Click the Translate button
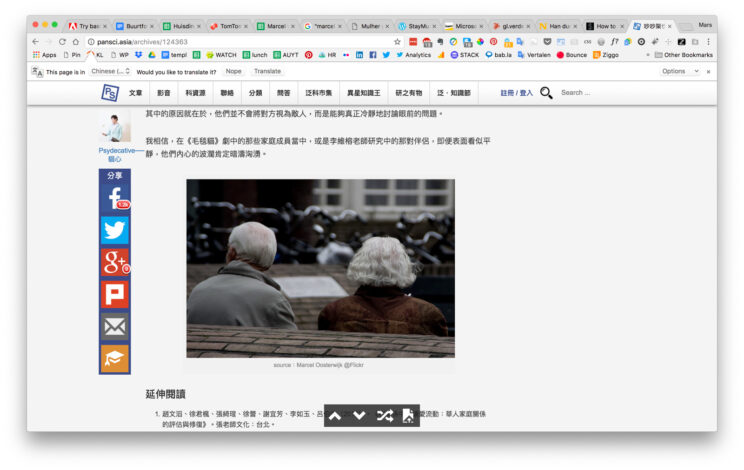 pyautogui.click(x=267, y=71)
